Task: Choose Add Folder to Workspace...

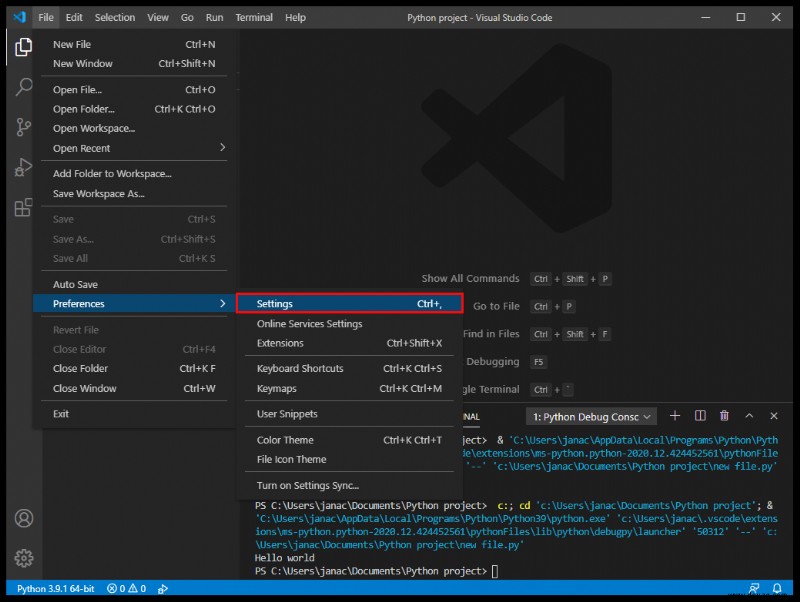Action: point(135,173)
